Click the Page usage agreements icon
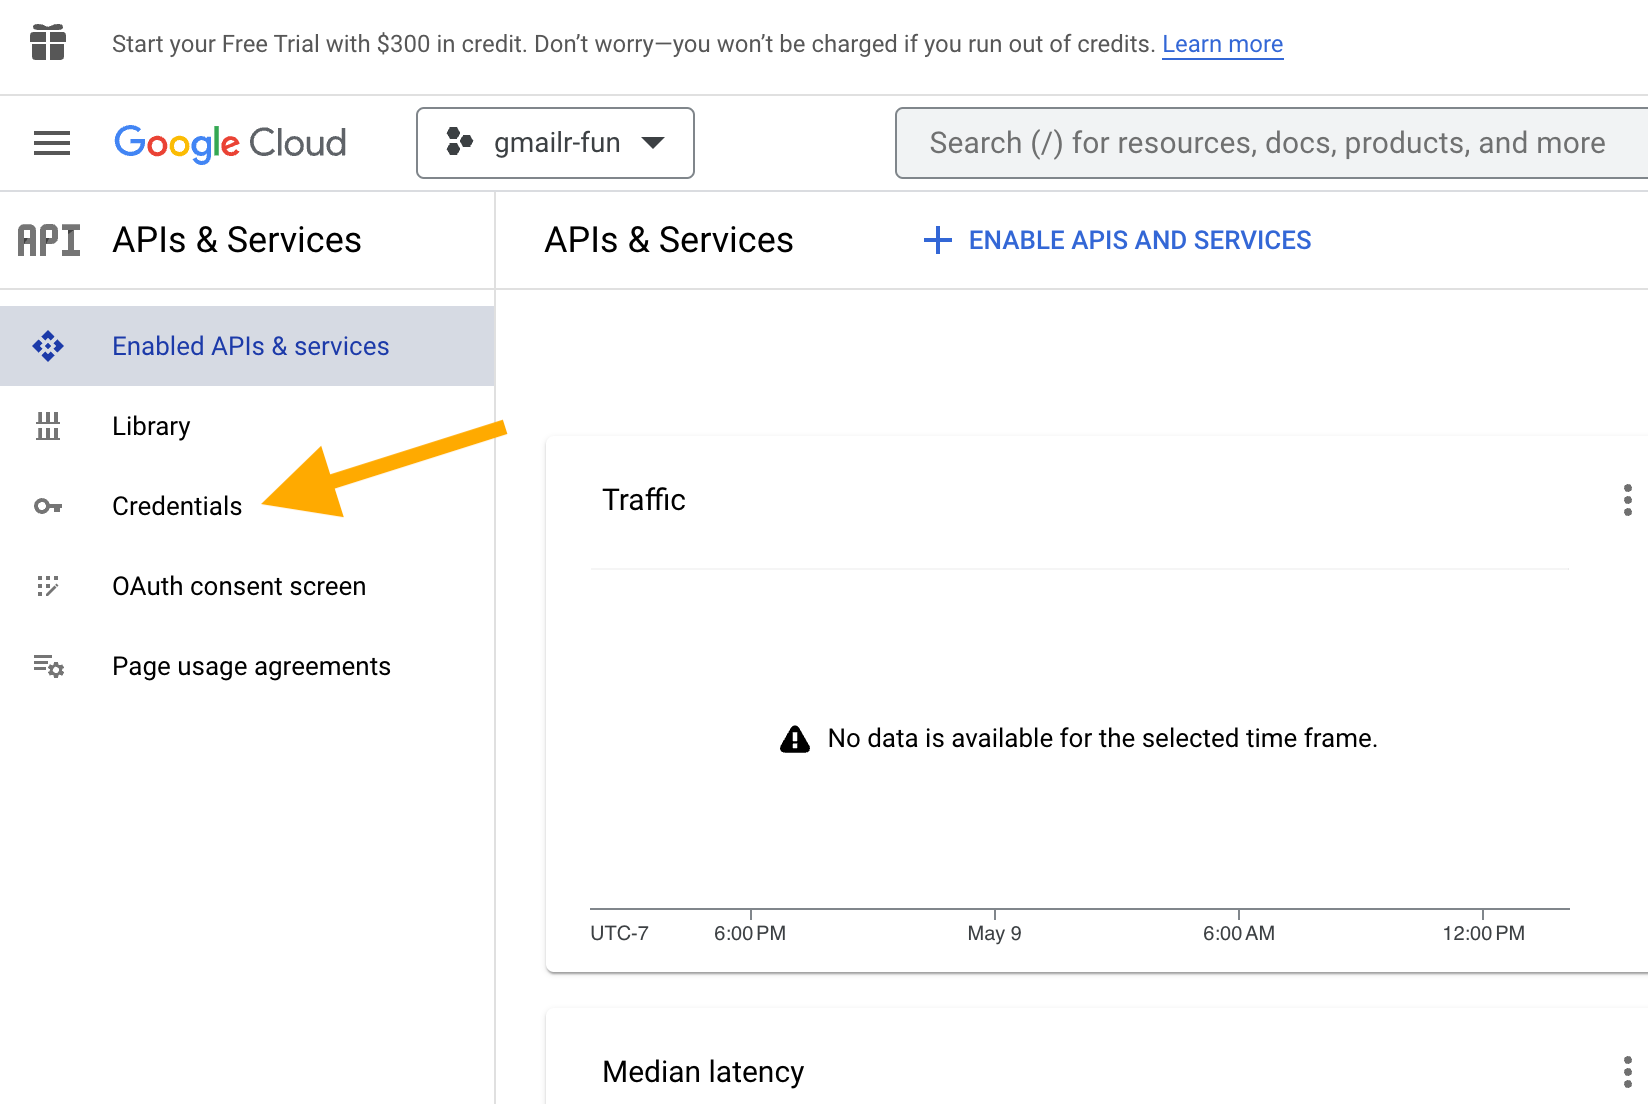 48,666
